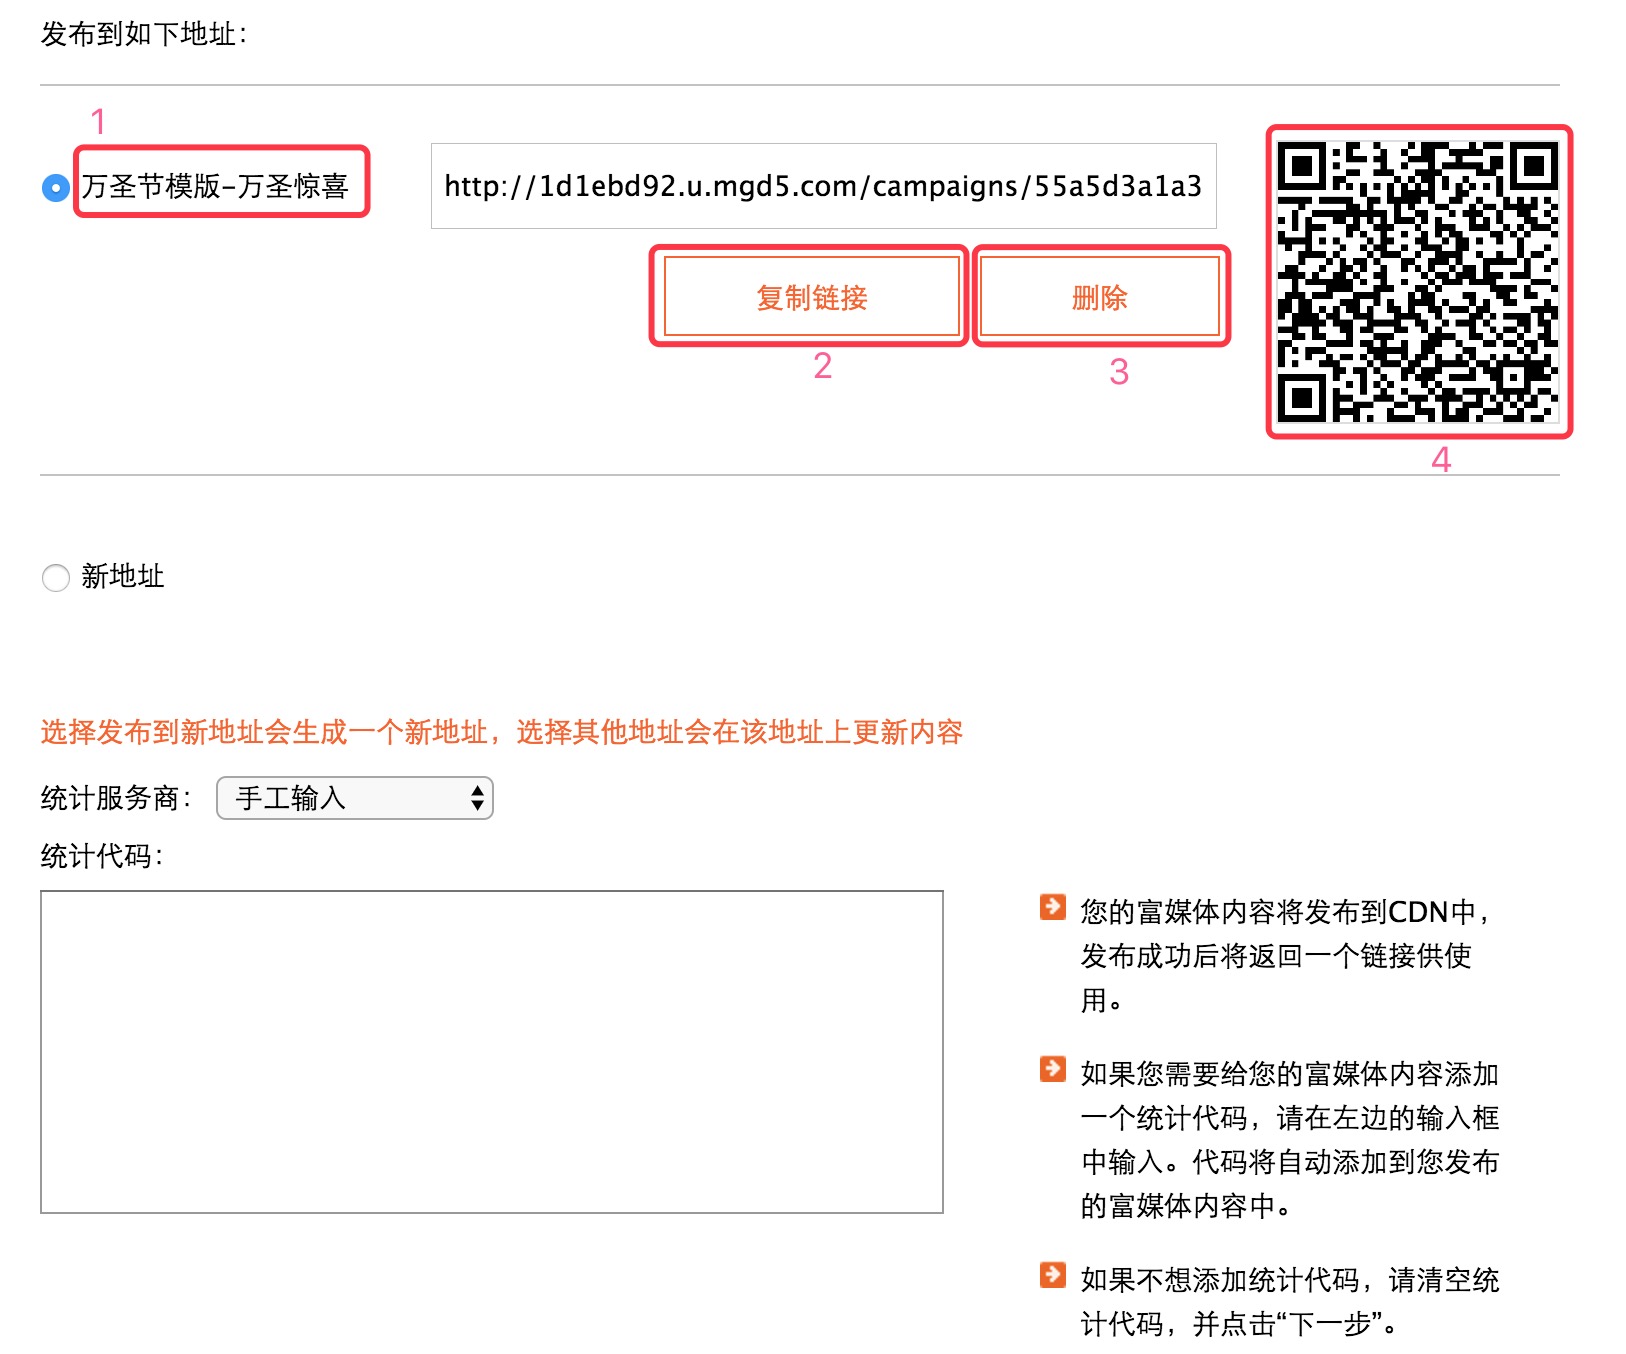Click the 发布到如下地址 heading
Viewport: 1626px width, 1354px height.
[143, 34]
